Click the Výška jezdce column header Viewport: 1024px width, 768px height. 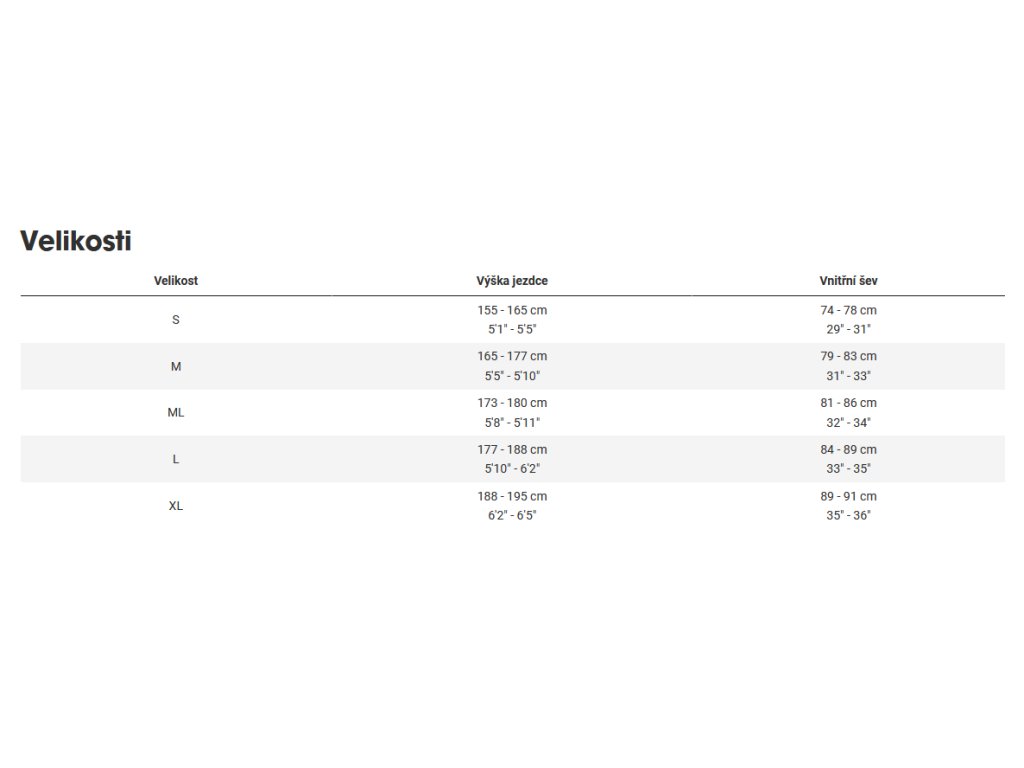(512, 281)
